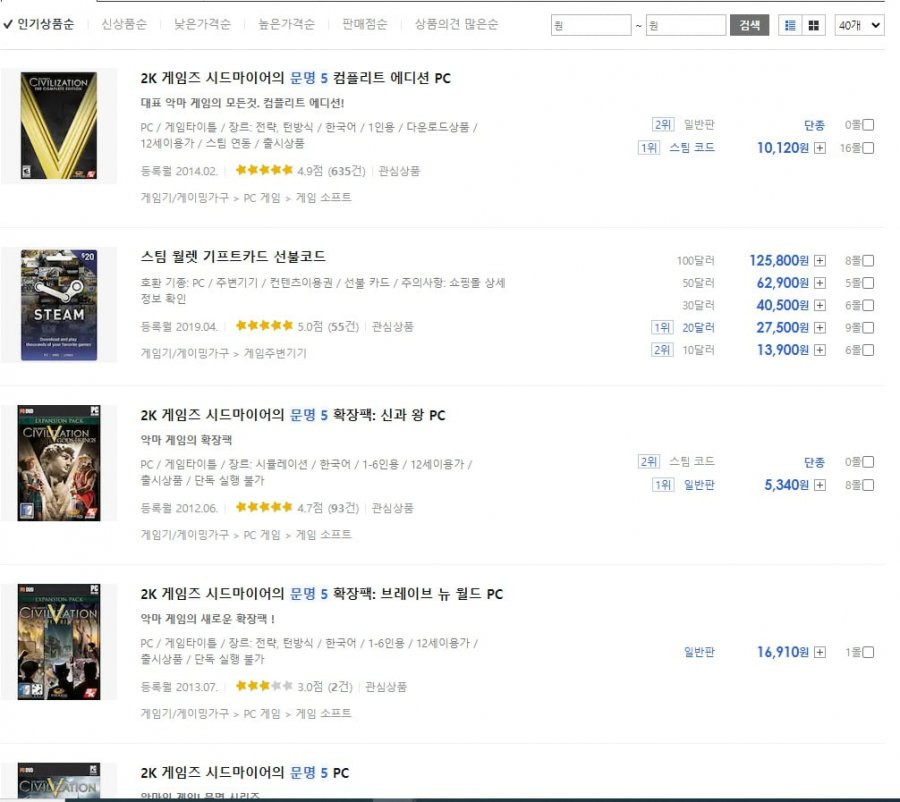Viewport: 900px width, 802px height.
Task: Expand plus icon beside 5,340원 price
Action: point(820,485)
